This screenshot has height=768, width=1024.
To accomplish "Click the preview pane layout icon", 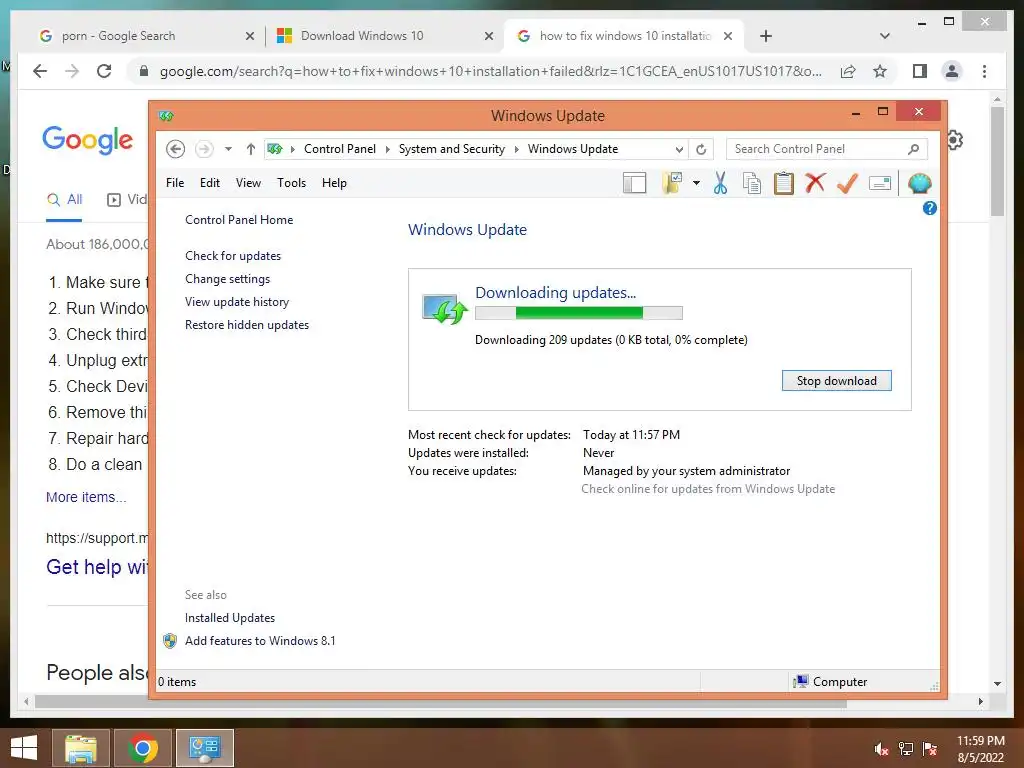I will coord(635,184).
